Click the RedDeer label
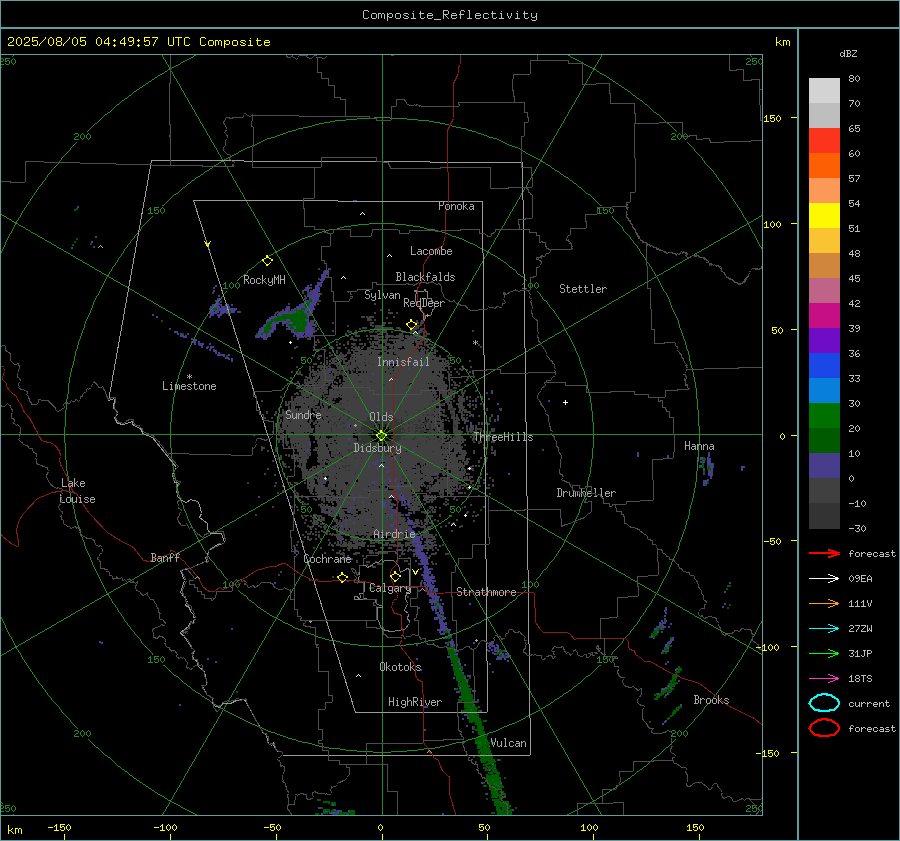The height and width of the screenshot is (841, 900). 424,303
